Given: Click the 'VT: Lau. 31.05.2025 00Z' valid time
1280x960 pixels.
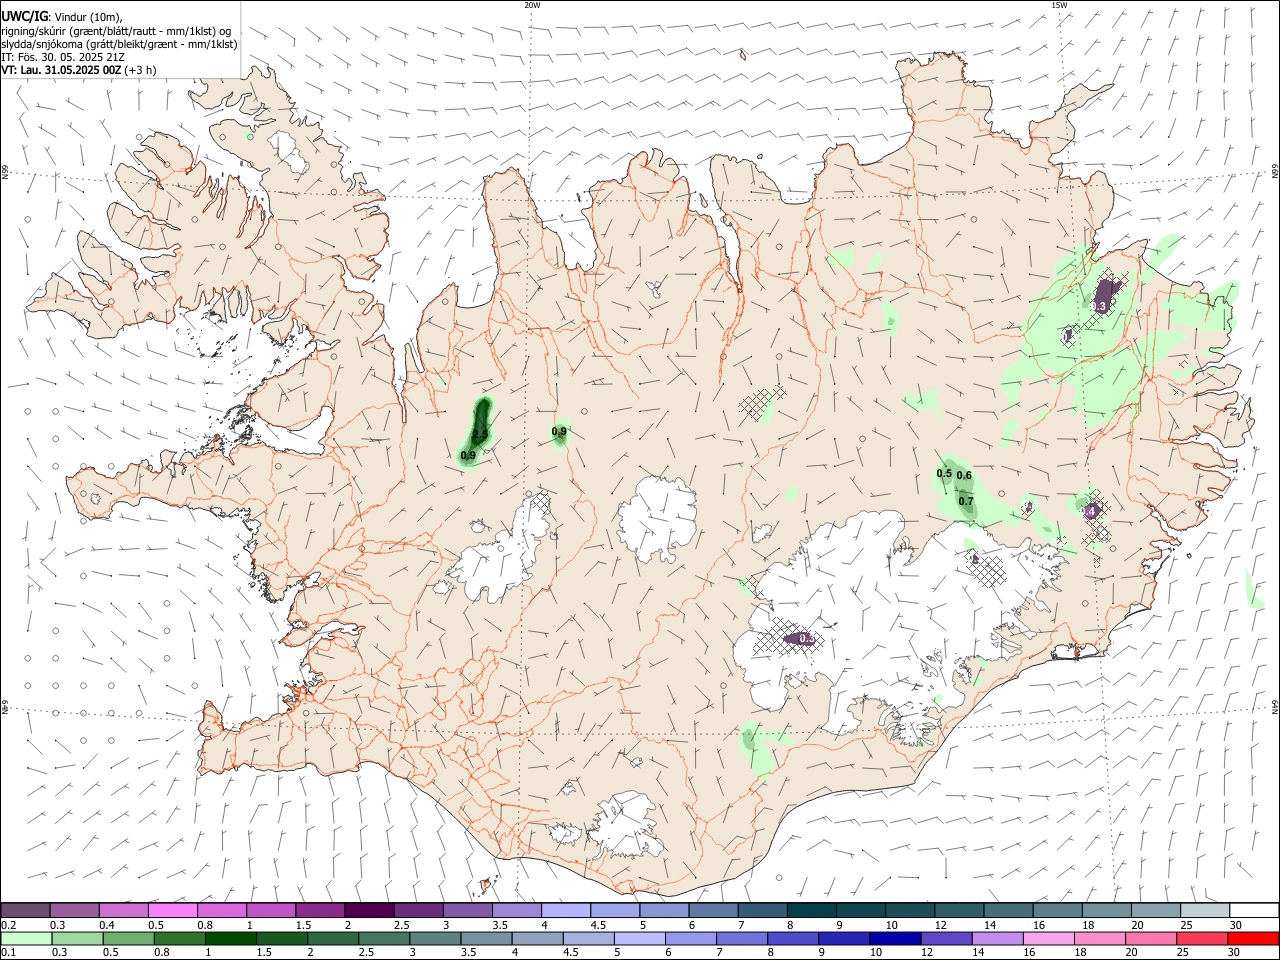Looking at the screenshot, I should [x=61, y=70].
